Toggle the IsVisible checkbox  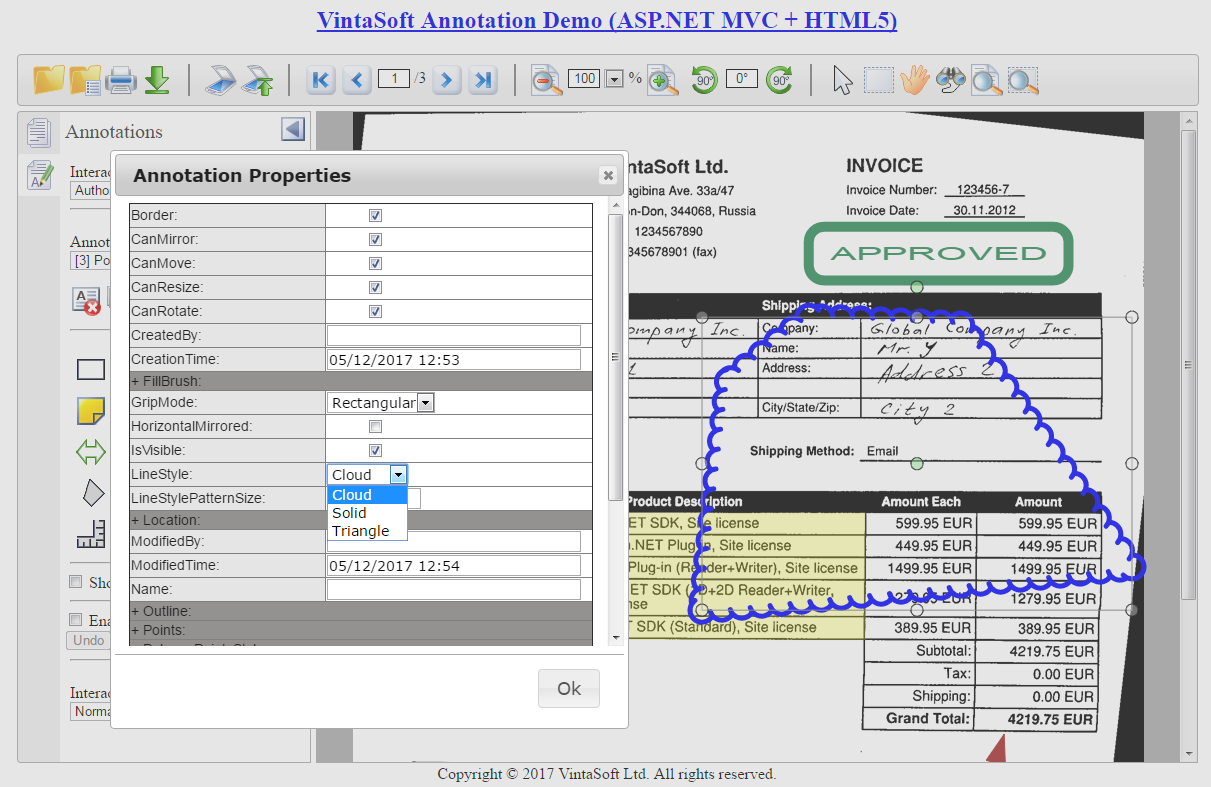tap(375, 450)
